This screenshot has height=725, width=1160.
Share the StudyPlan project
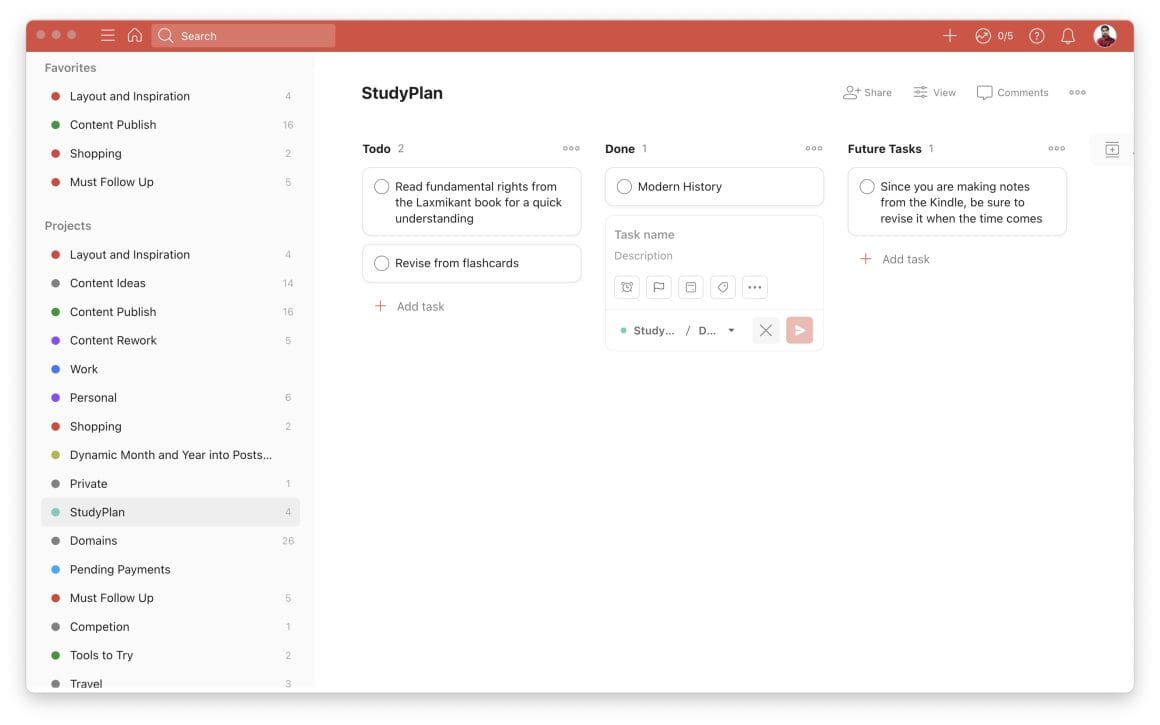tap(867, 92)
